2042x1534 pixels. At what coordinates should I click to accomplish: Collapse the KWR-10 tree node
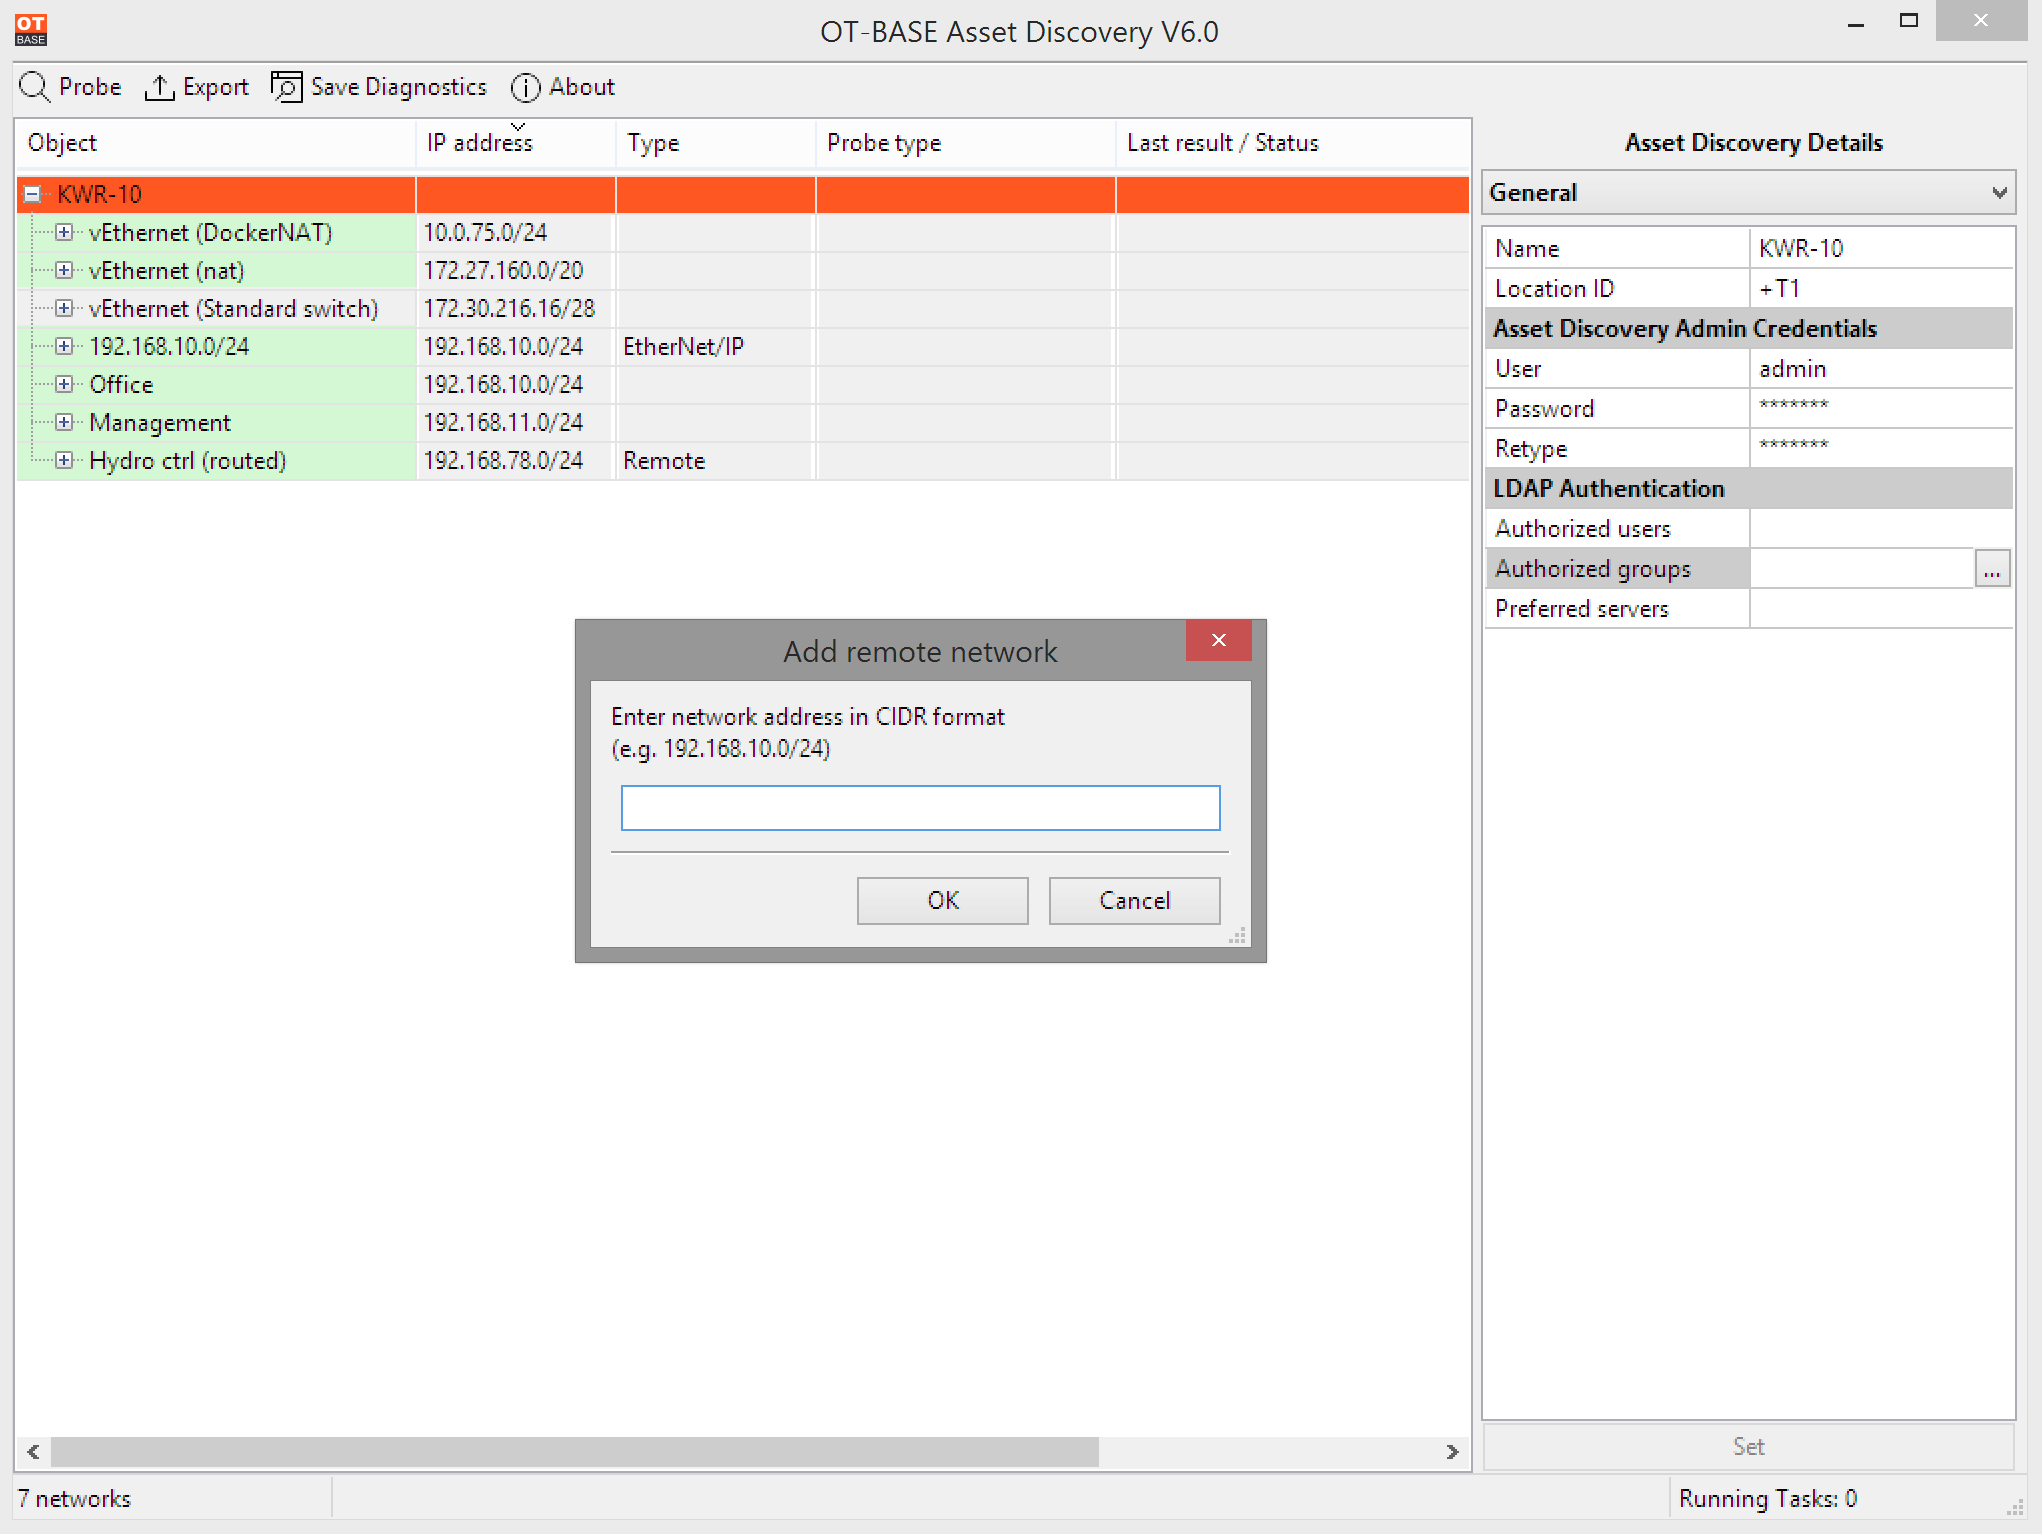point(32,194)
